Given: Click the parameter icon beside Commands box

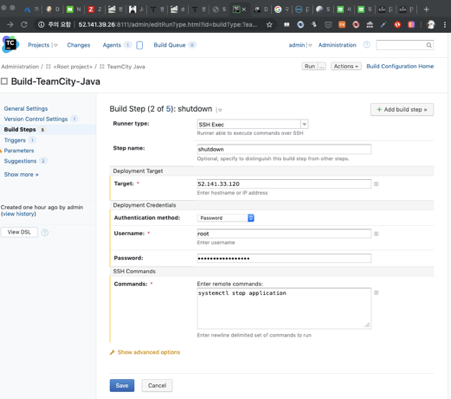Looking at the screenshot, I should (x=376, y=293).
